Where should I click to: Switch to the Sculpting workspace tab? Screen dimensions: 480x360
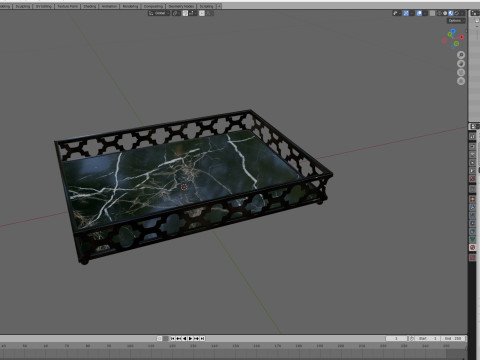click(x=23, y=6)
